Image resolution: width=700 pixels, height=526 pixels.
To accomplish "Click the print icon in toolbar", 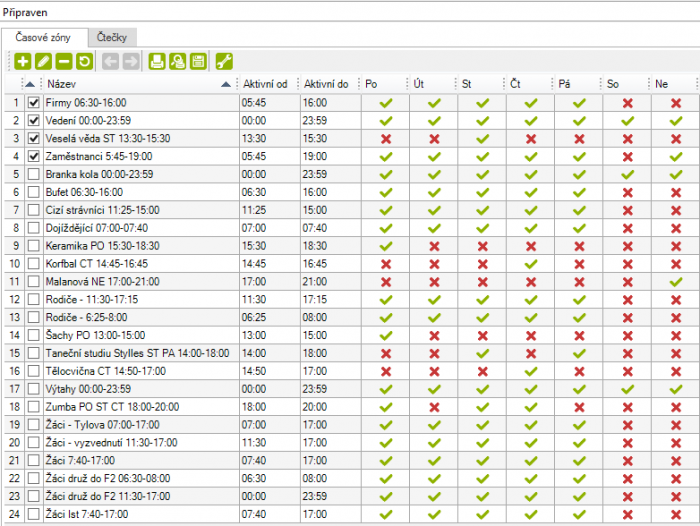I will [x=157, y=62].
